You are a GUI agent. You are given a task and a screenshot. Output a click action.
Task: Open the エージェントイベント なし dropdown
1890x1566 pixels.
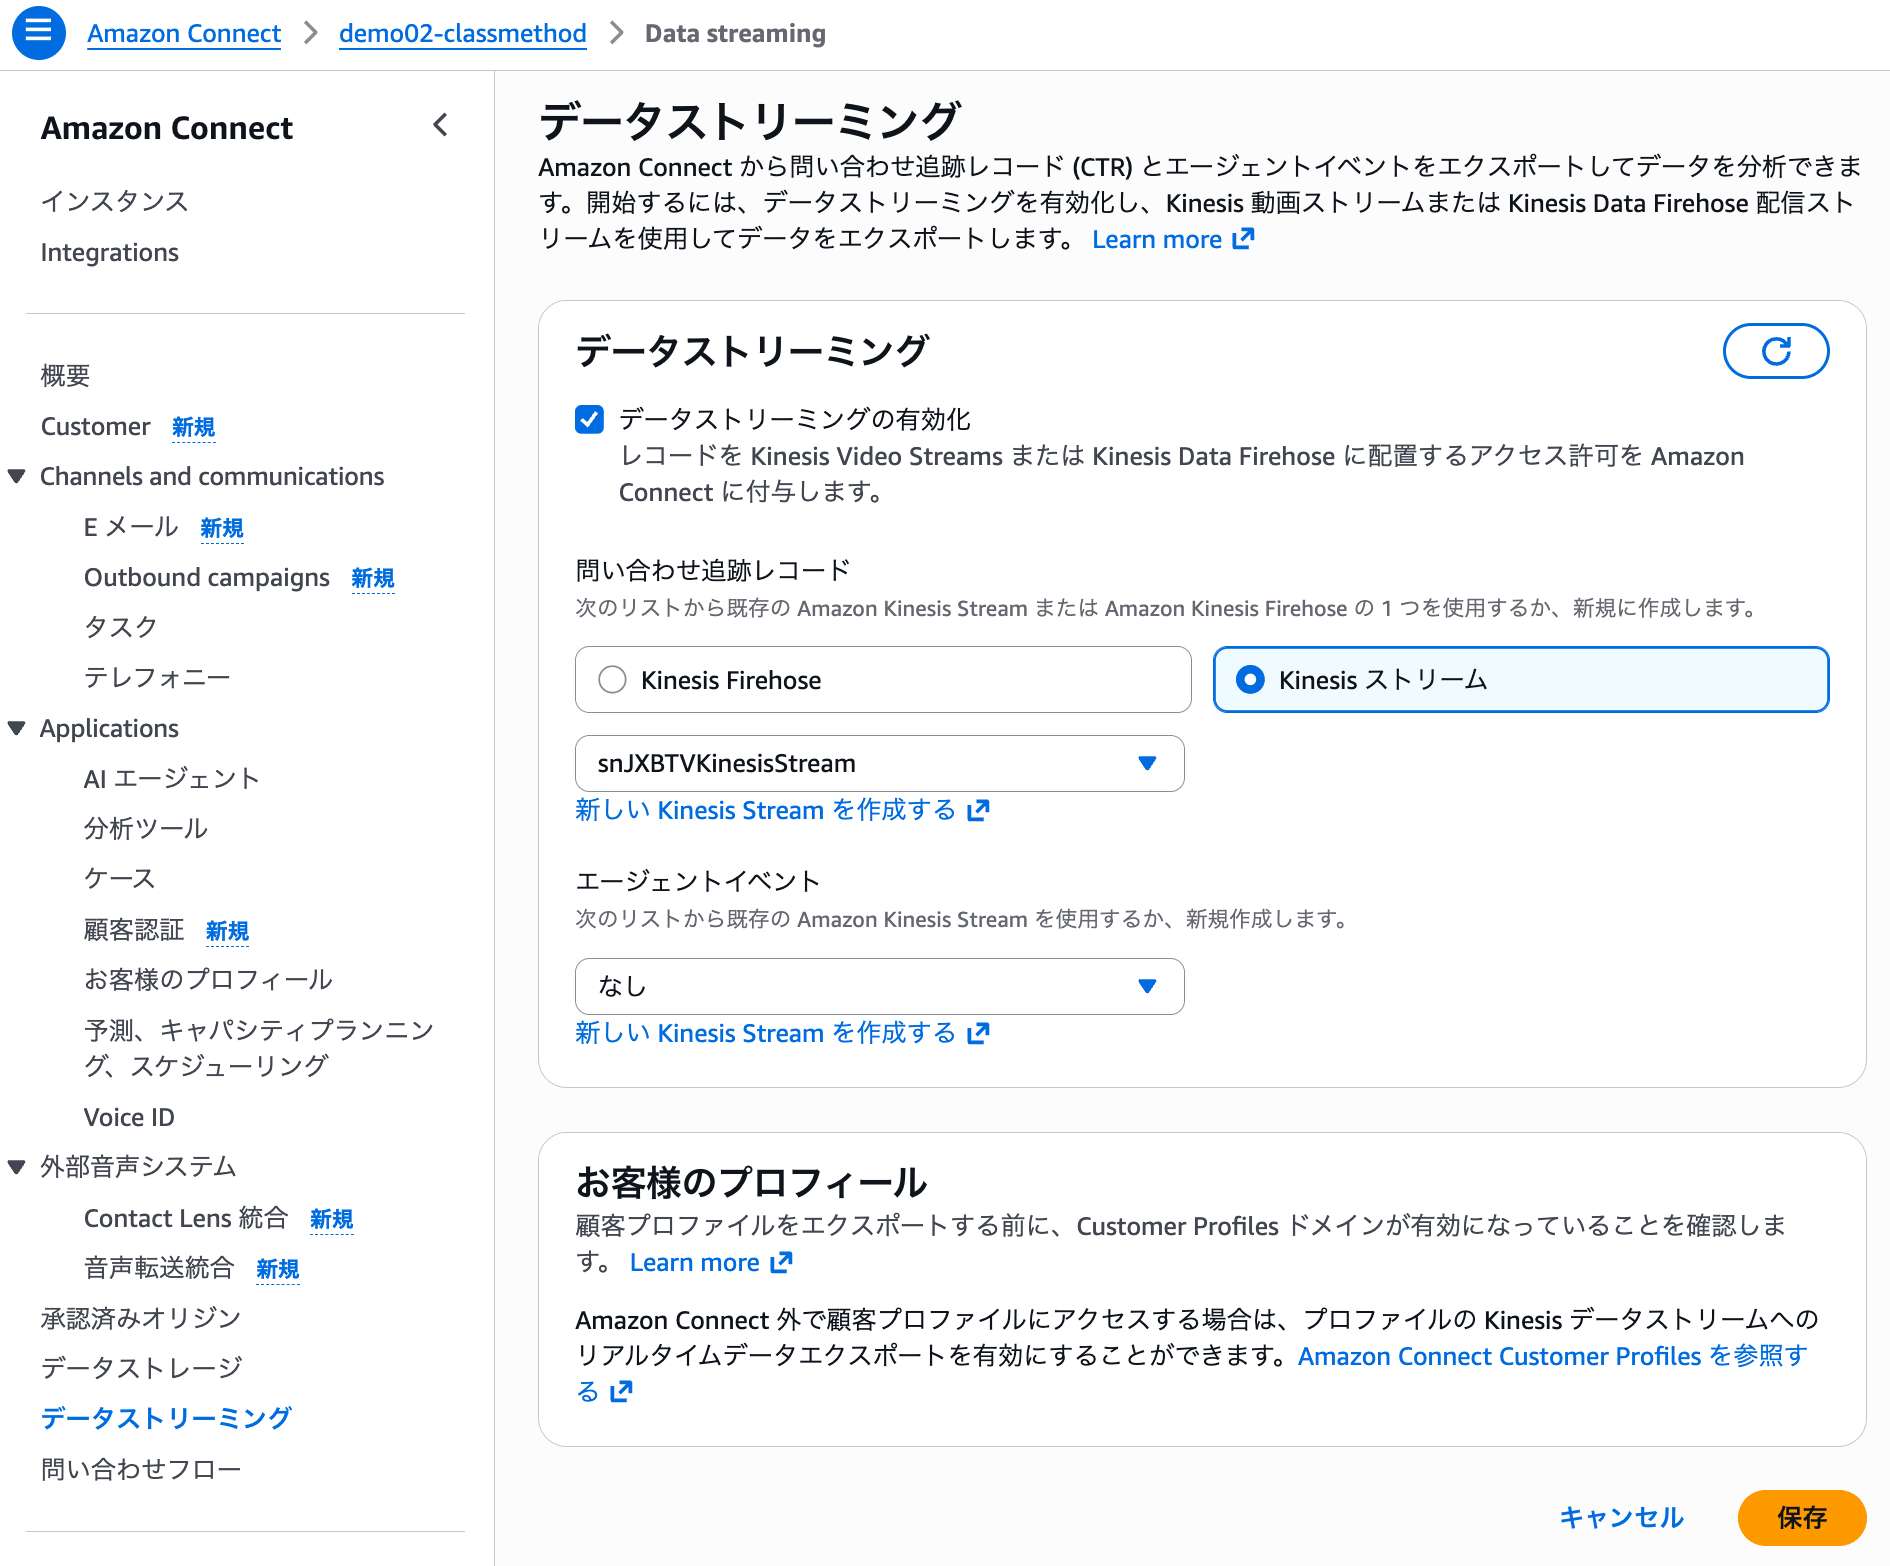click(x=880, y=987)
